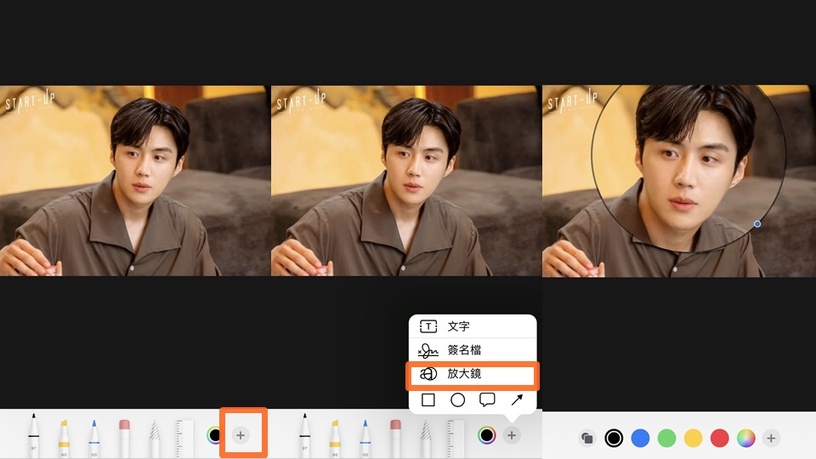Viewport: 816px width, 459px height.
Task: Select the ruler in the toolbar under the popup menu
Action: 455,438
